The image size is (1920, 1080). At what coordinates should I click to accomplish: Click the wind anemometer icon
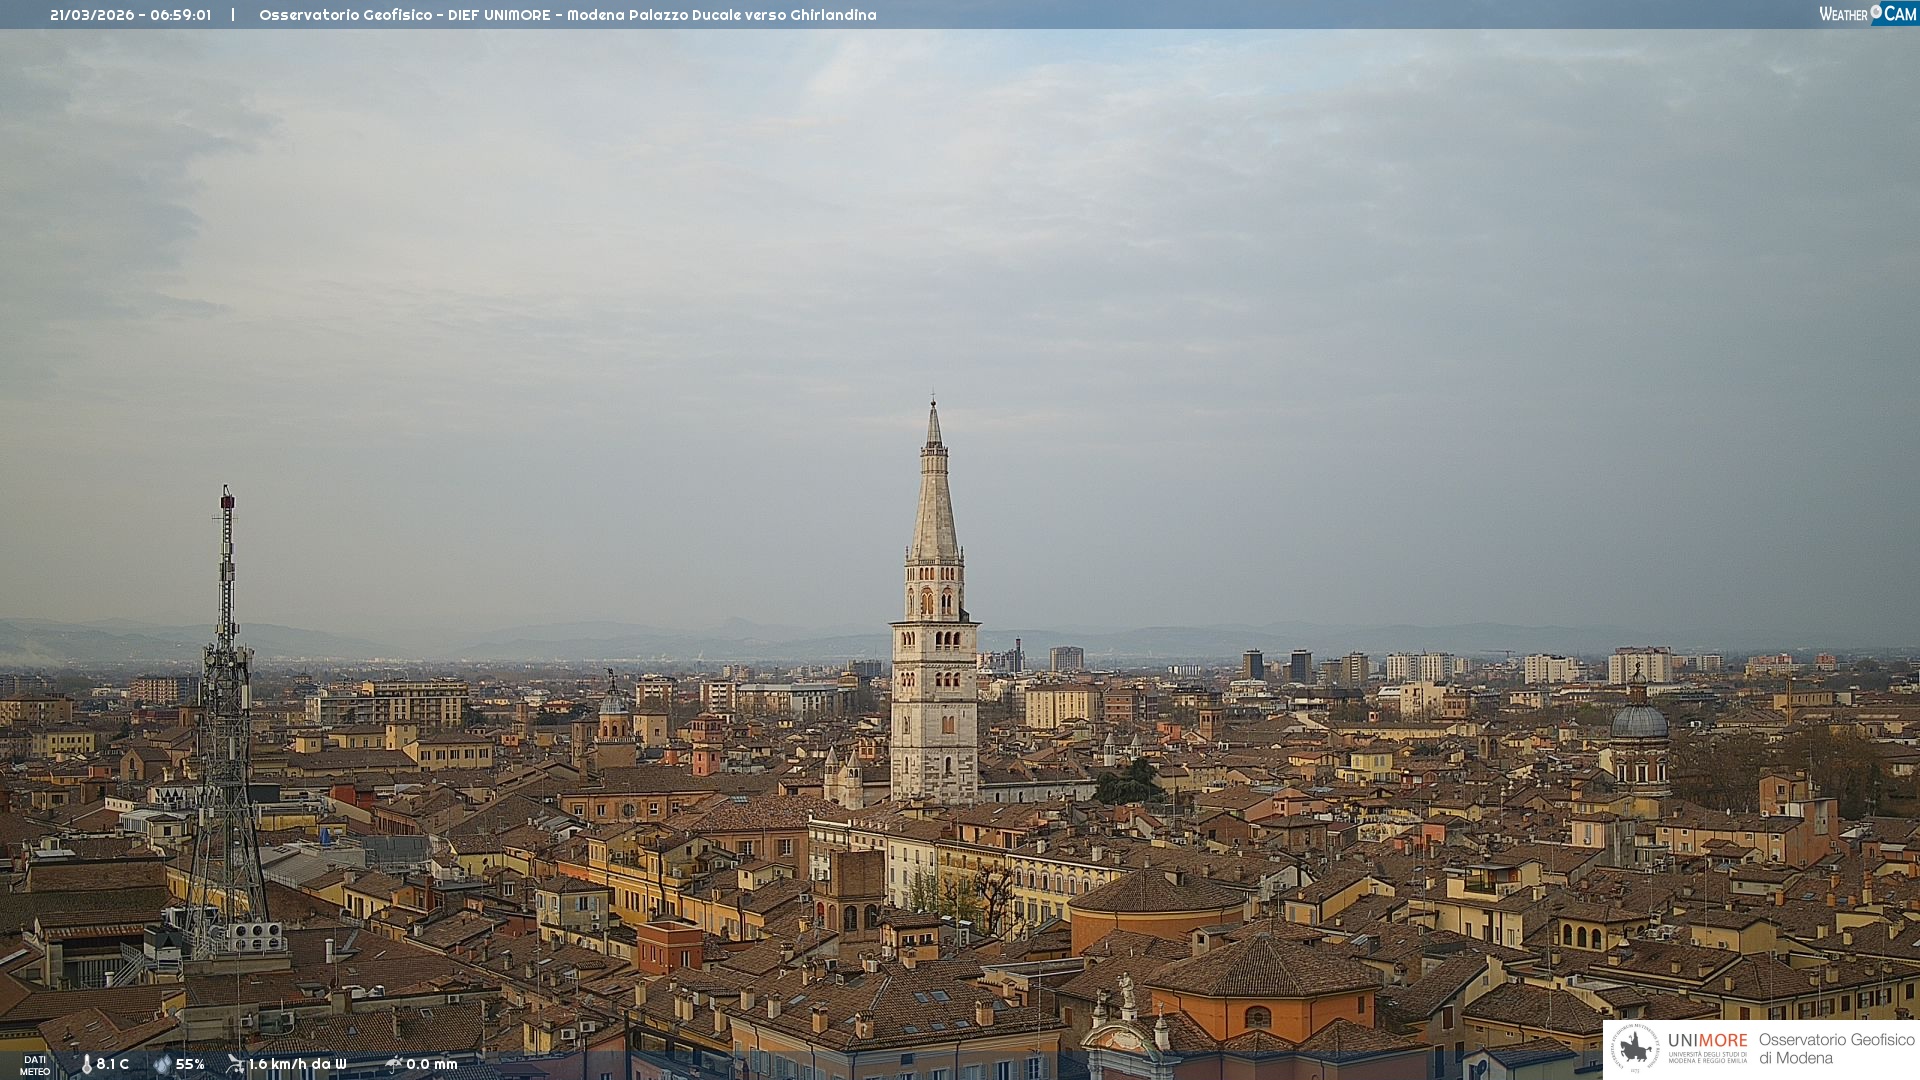click(235, 1064)
